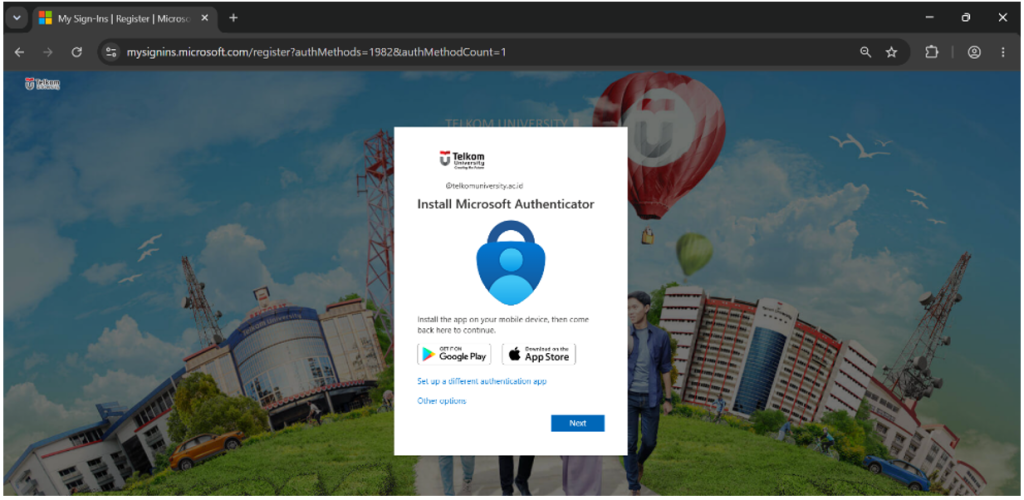This screenshot has width=1024, height=500.
Task: Open Chrome's three-dot menu
Action: point(1003,52)
